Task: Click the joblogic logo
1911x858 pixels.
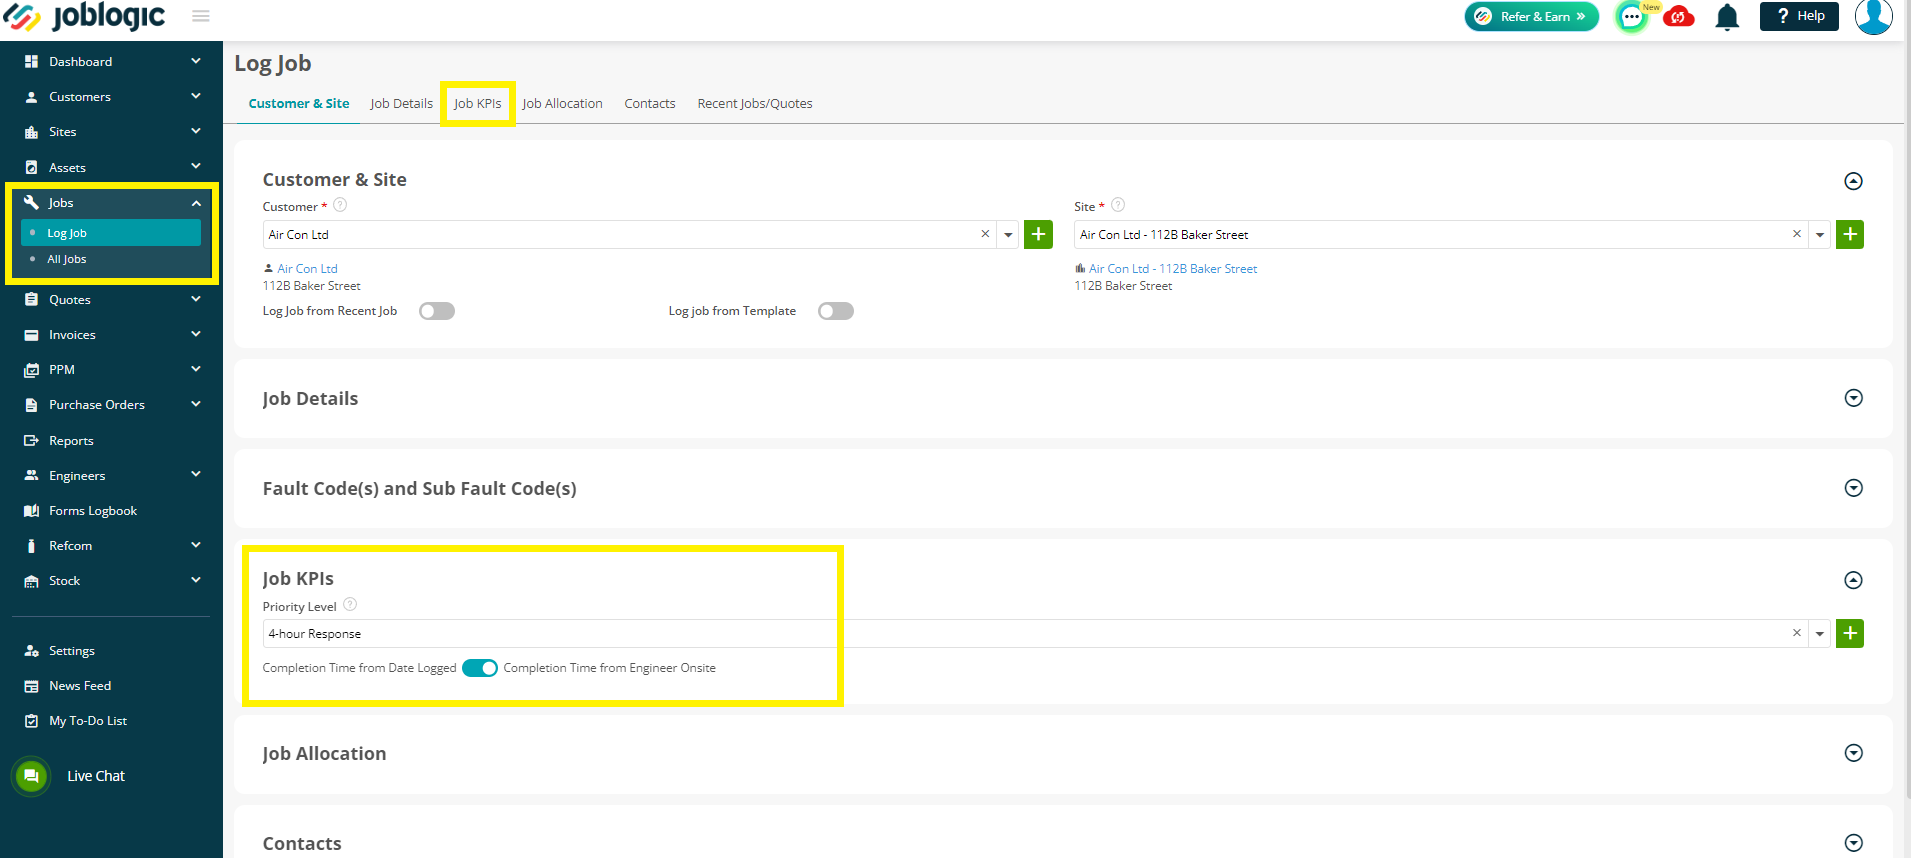Action: tap(85, 16)
